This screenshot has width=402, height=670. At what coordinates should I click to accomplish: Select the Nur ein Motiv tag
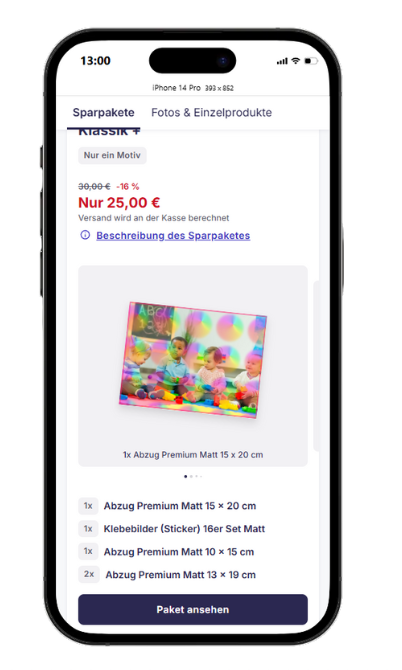[112, 155]
